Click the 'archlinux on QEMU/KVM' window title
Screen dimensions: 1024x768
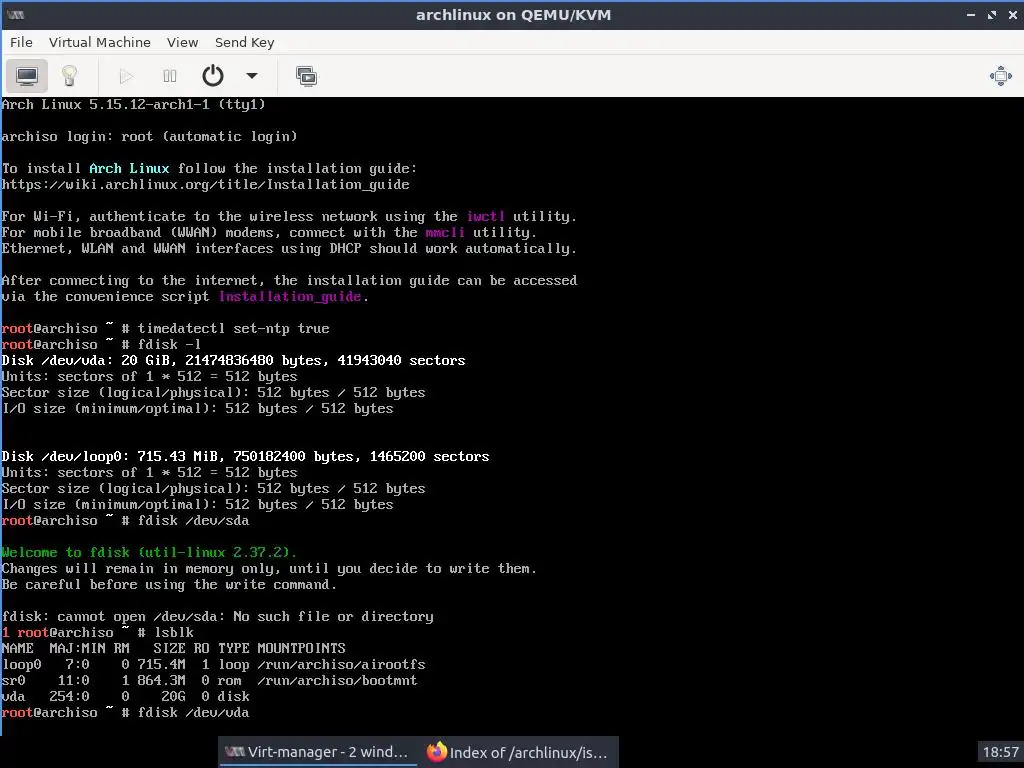tap(513, 15)
